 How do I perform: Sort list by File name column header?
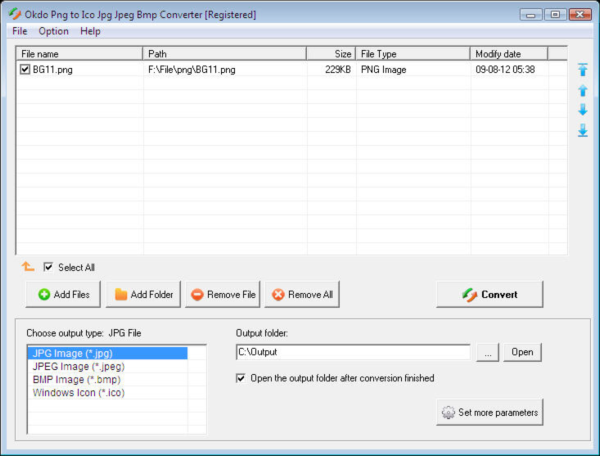[79, 54]
